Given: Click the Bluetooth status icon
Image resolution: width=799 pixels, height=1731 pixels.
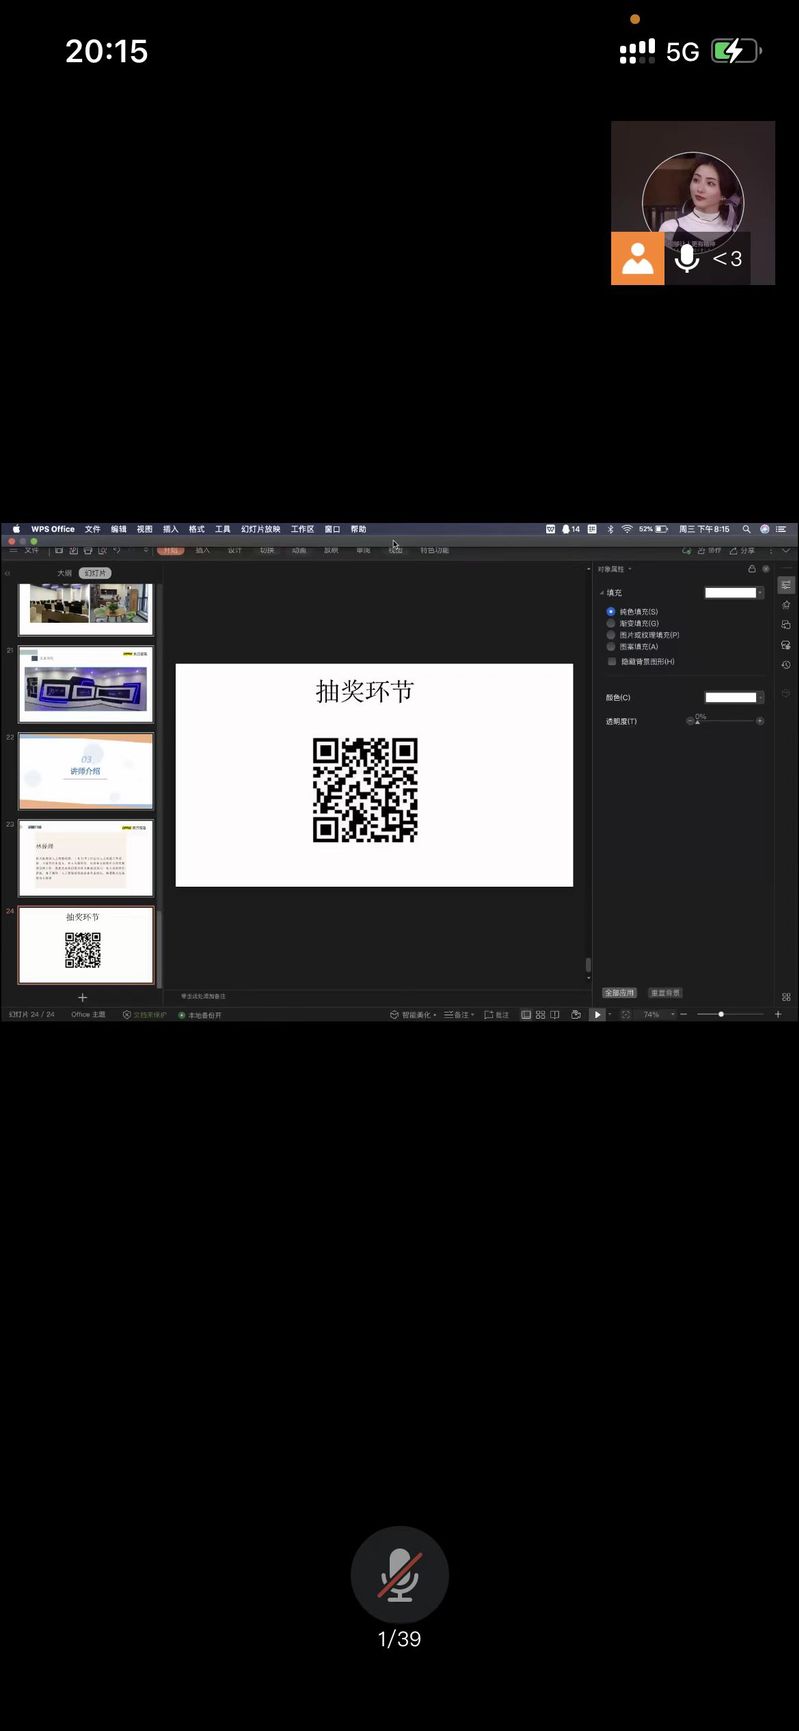Looking at the screenshot, I should [610, 529].
